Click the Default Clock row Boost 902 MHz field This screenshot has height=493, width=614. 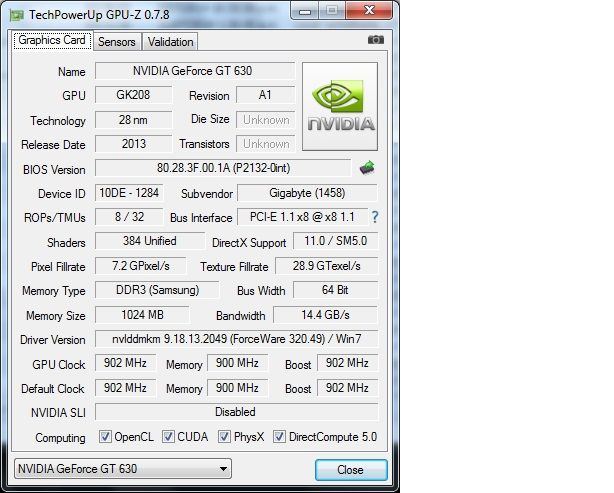(x=347, y=388)
